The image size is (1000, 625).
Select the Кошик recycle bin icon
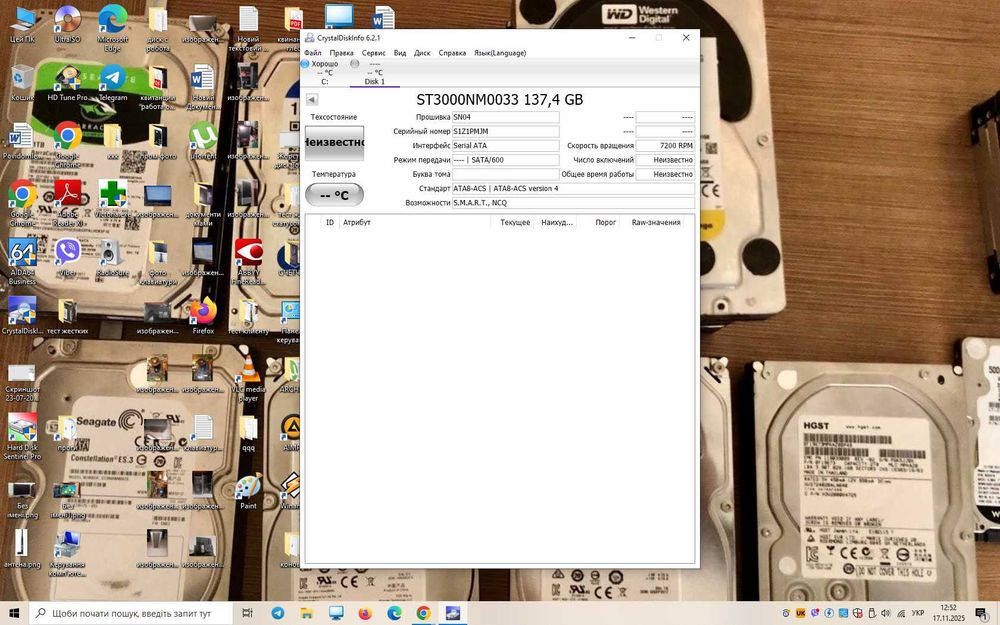22,84
